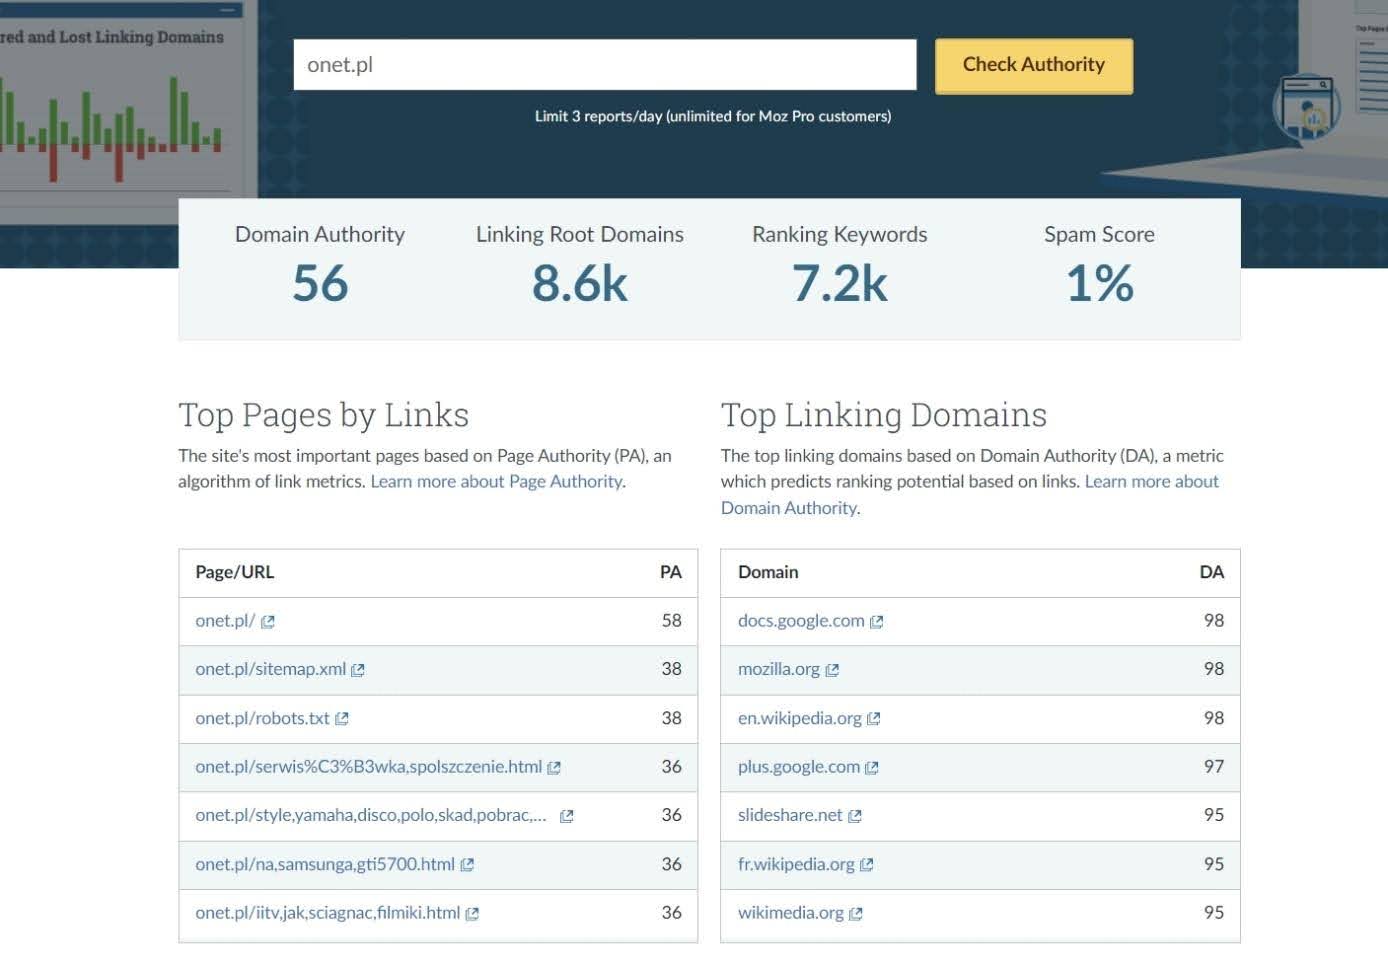Click external link icon beside onet.pl/robots.txt
Screen dimensions: 1388x965
pos(342,719)
